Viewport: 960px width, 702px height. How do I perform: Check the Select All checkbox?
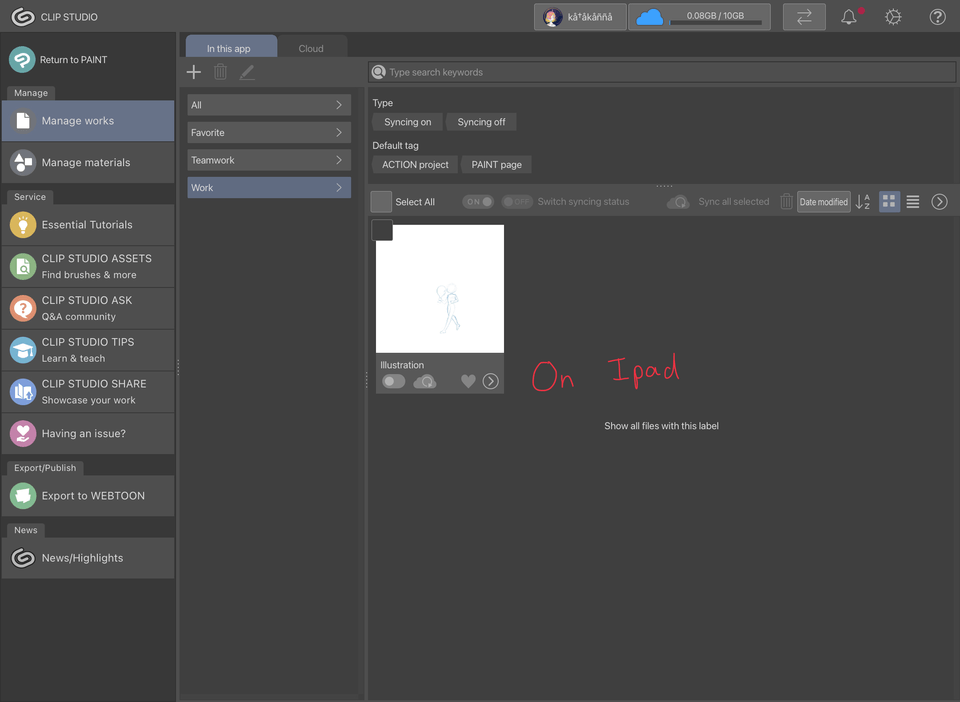click(380, 201)
